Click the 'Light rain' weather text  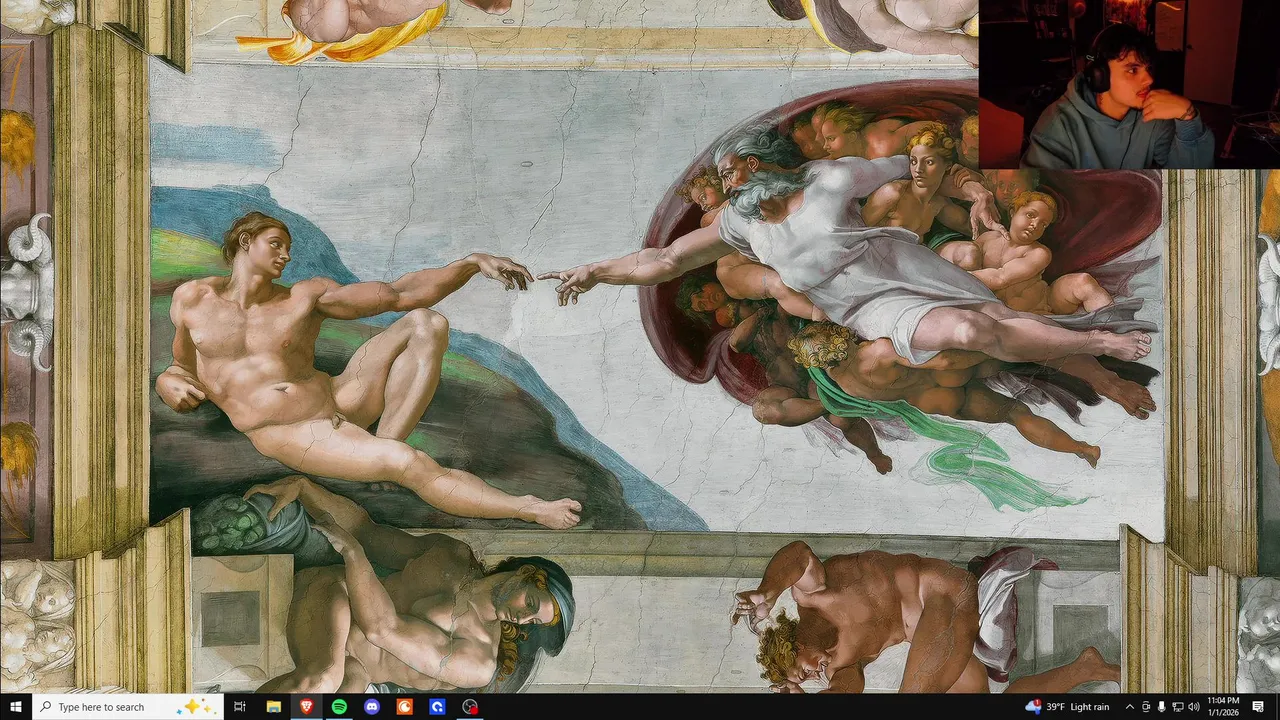coord(1090,707)
